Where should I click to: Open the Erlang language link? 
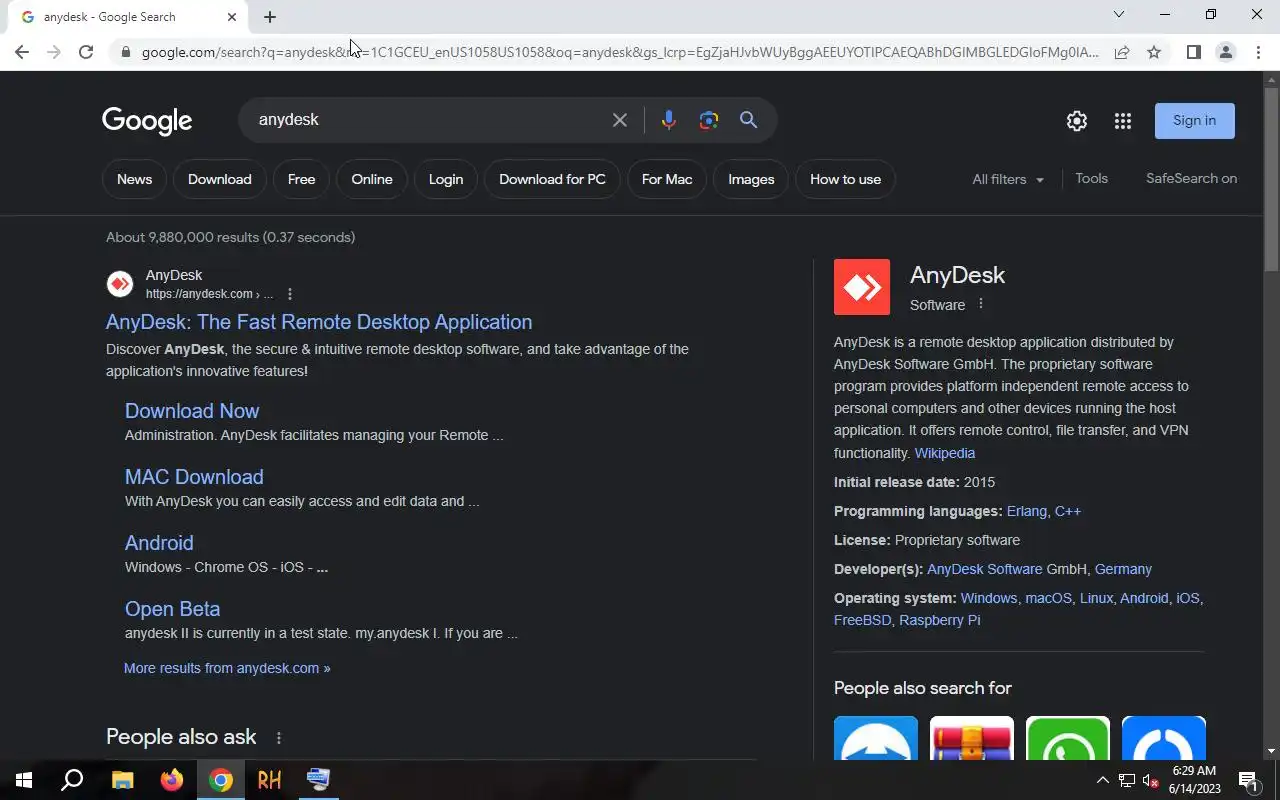coord(1026,511)
